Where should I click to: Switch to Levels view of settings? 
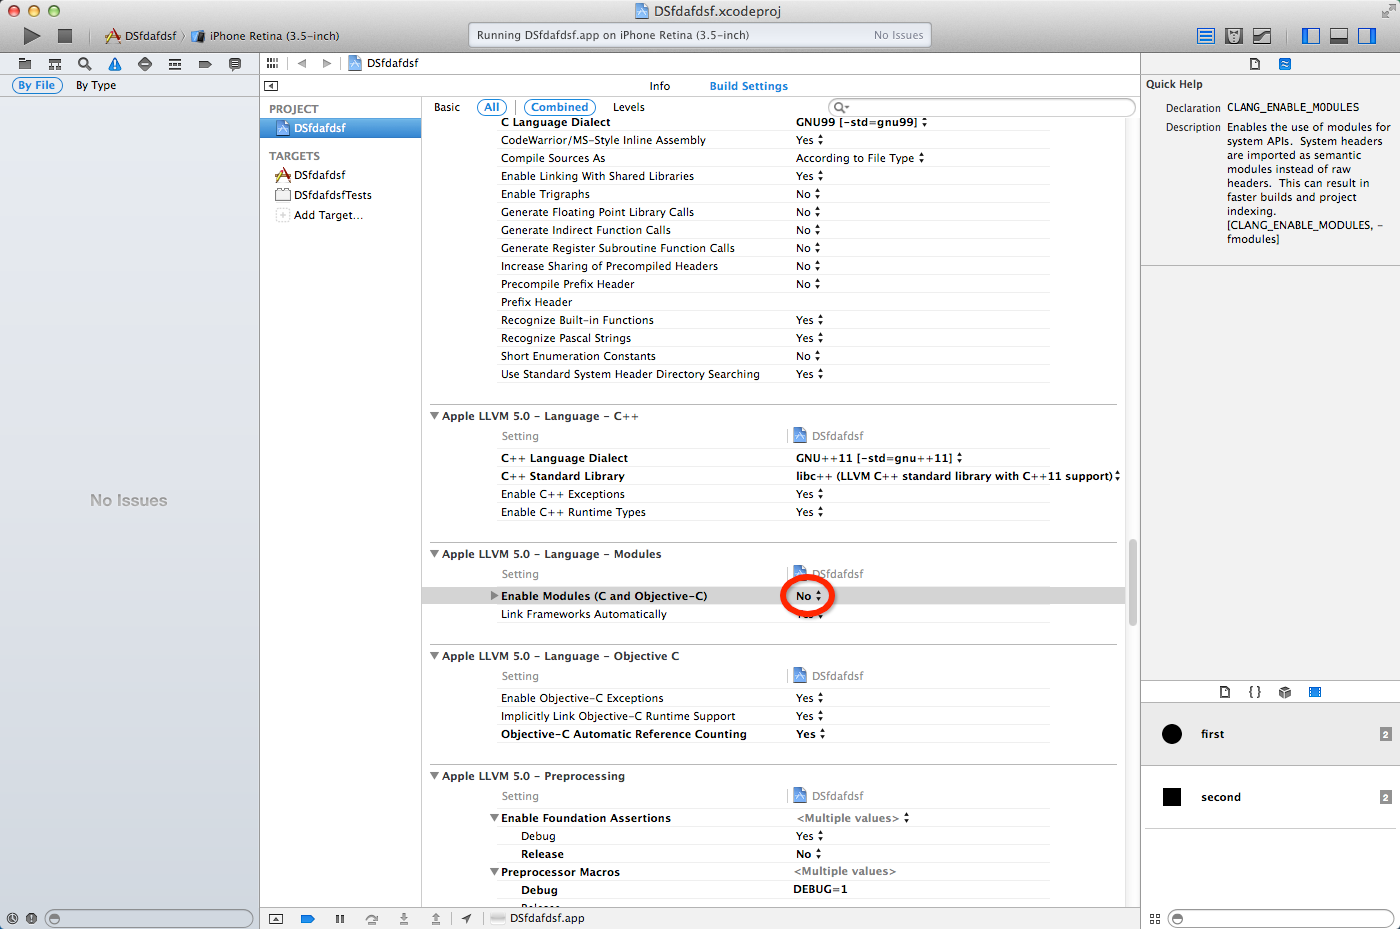629,107
